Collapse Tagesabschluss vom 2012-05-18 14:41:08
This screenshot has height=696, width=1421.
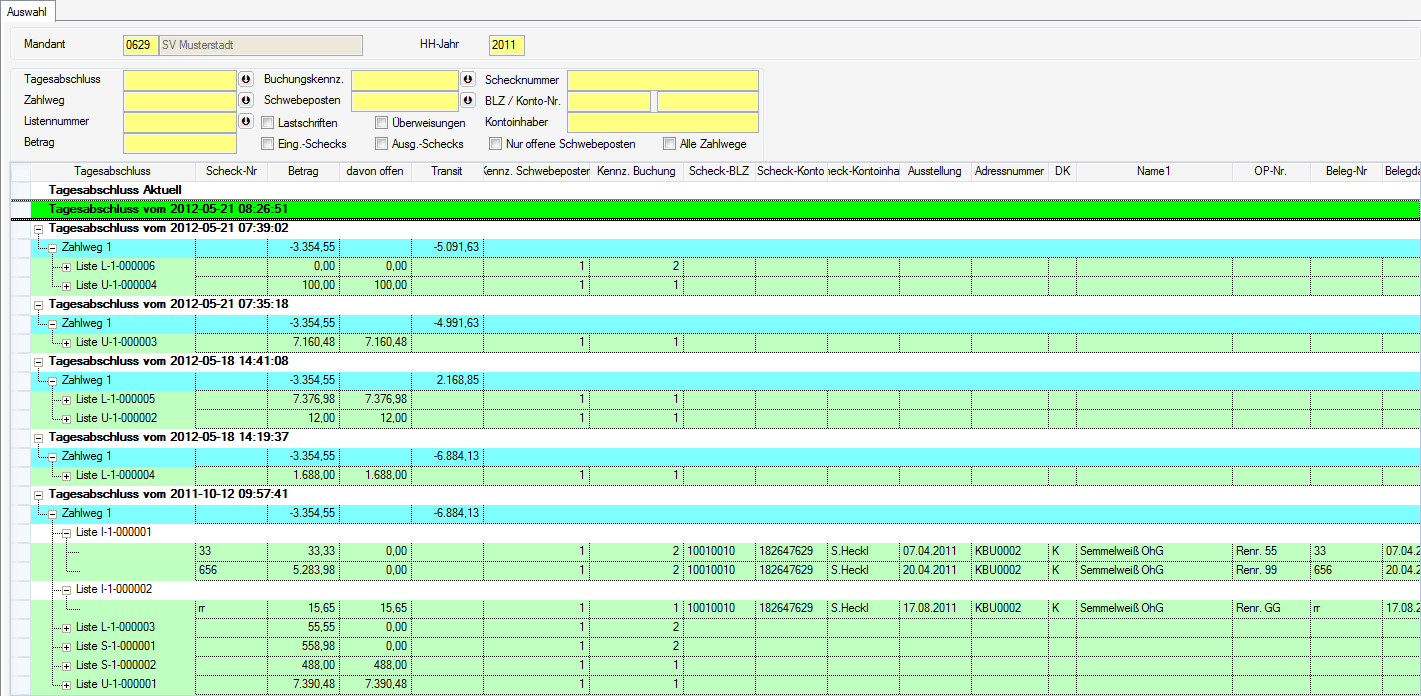(x=38, y=362)
